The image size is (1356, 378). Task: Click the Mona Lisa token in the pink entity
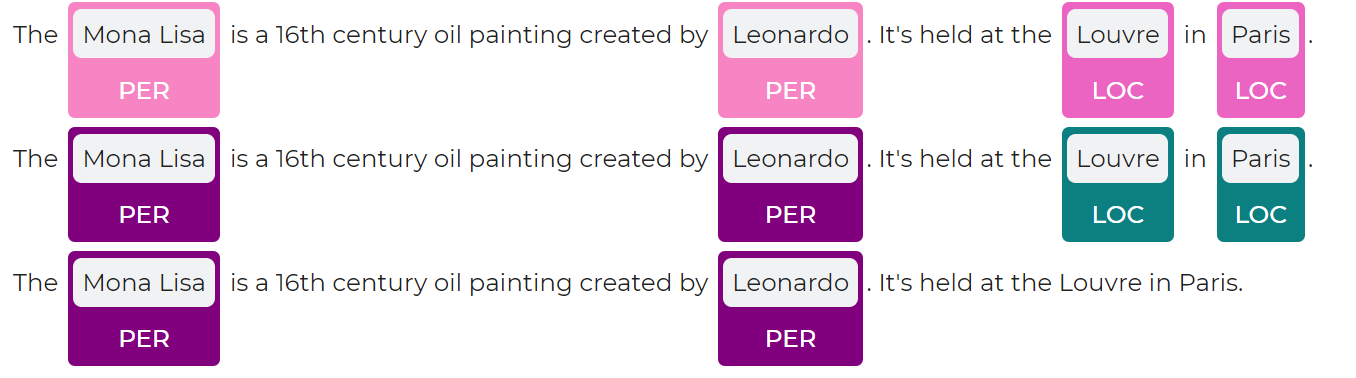pyautogui.click(x=144, y=34)
